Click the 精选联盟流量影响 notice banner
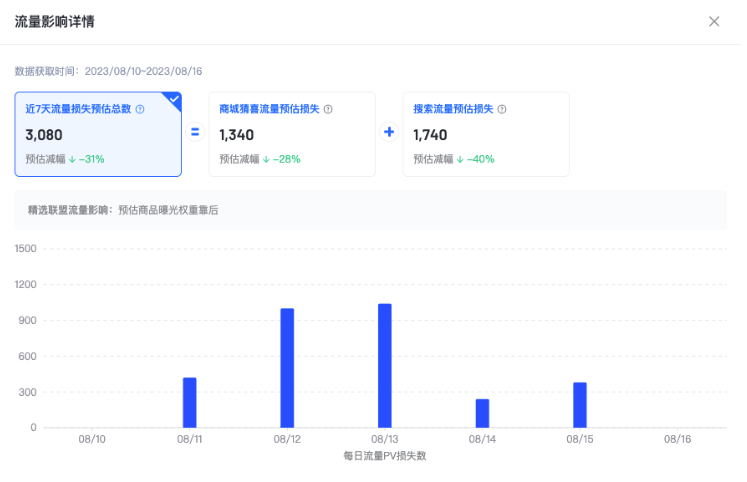Viewport: 747px width, 482px height. coord(370,210)
